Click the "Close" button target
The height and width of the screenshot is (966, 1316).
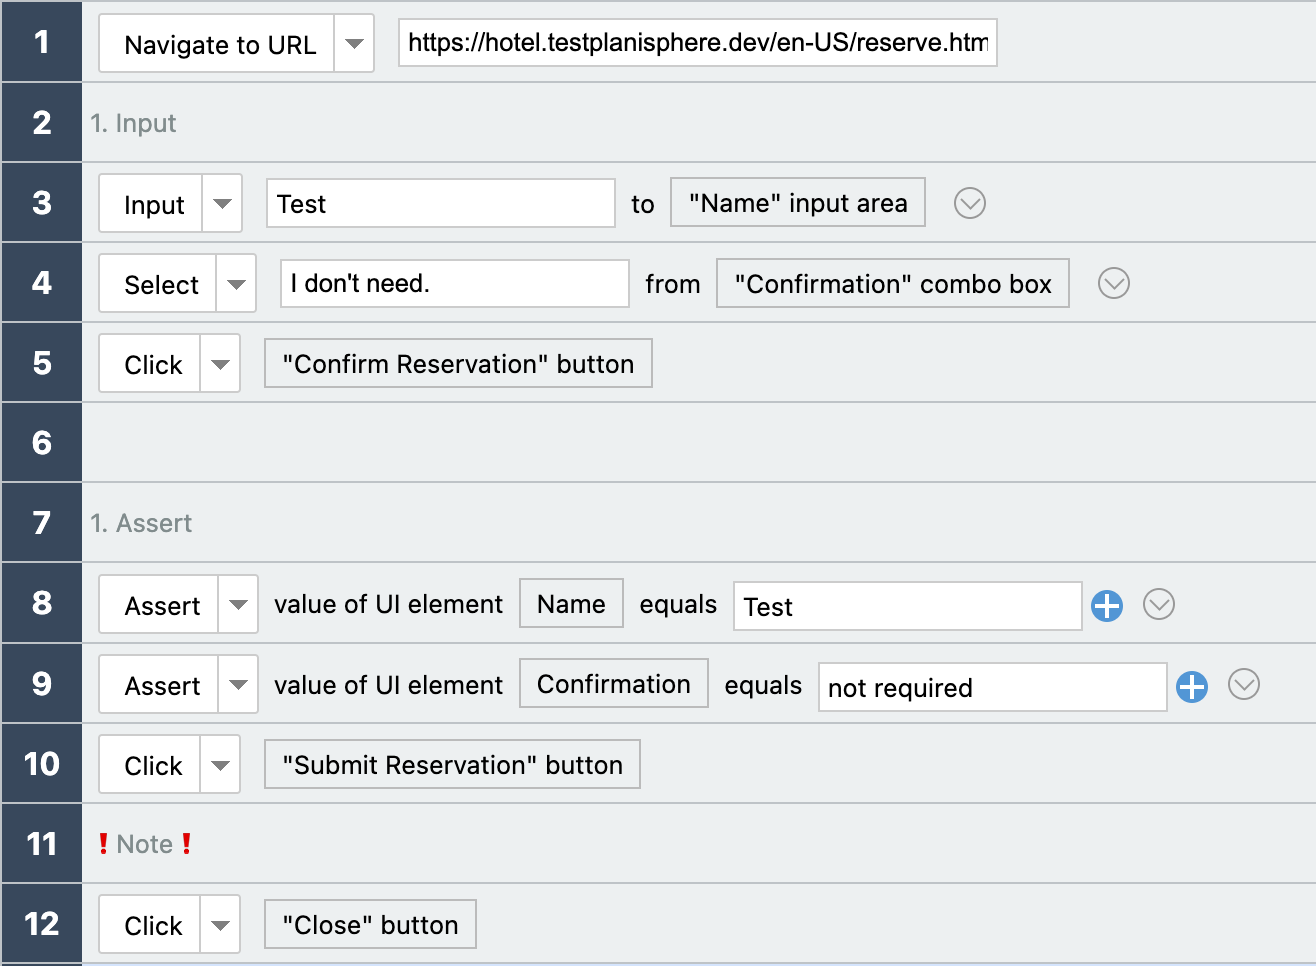point(369,924)
